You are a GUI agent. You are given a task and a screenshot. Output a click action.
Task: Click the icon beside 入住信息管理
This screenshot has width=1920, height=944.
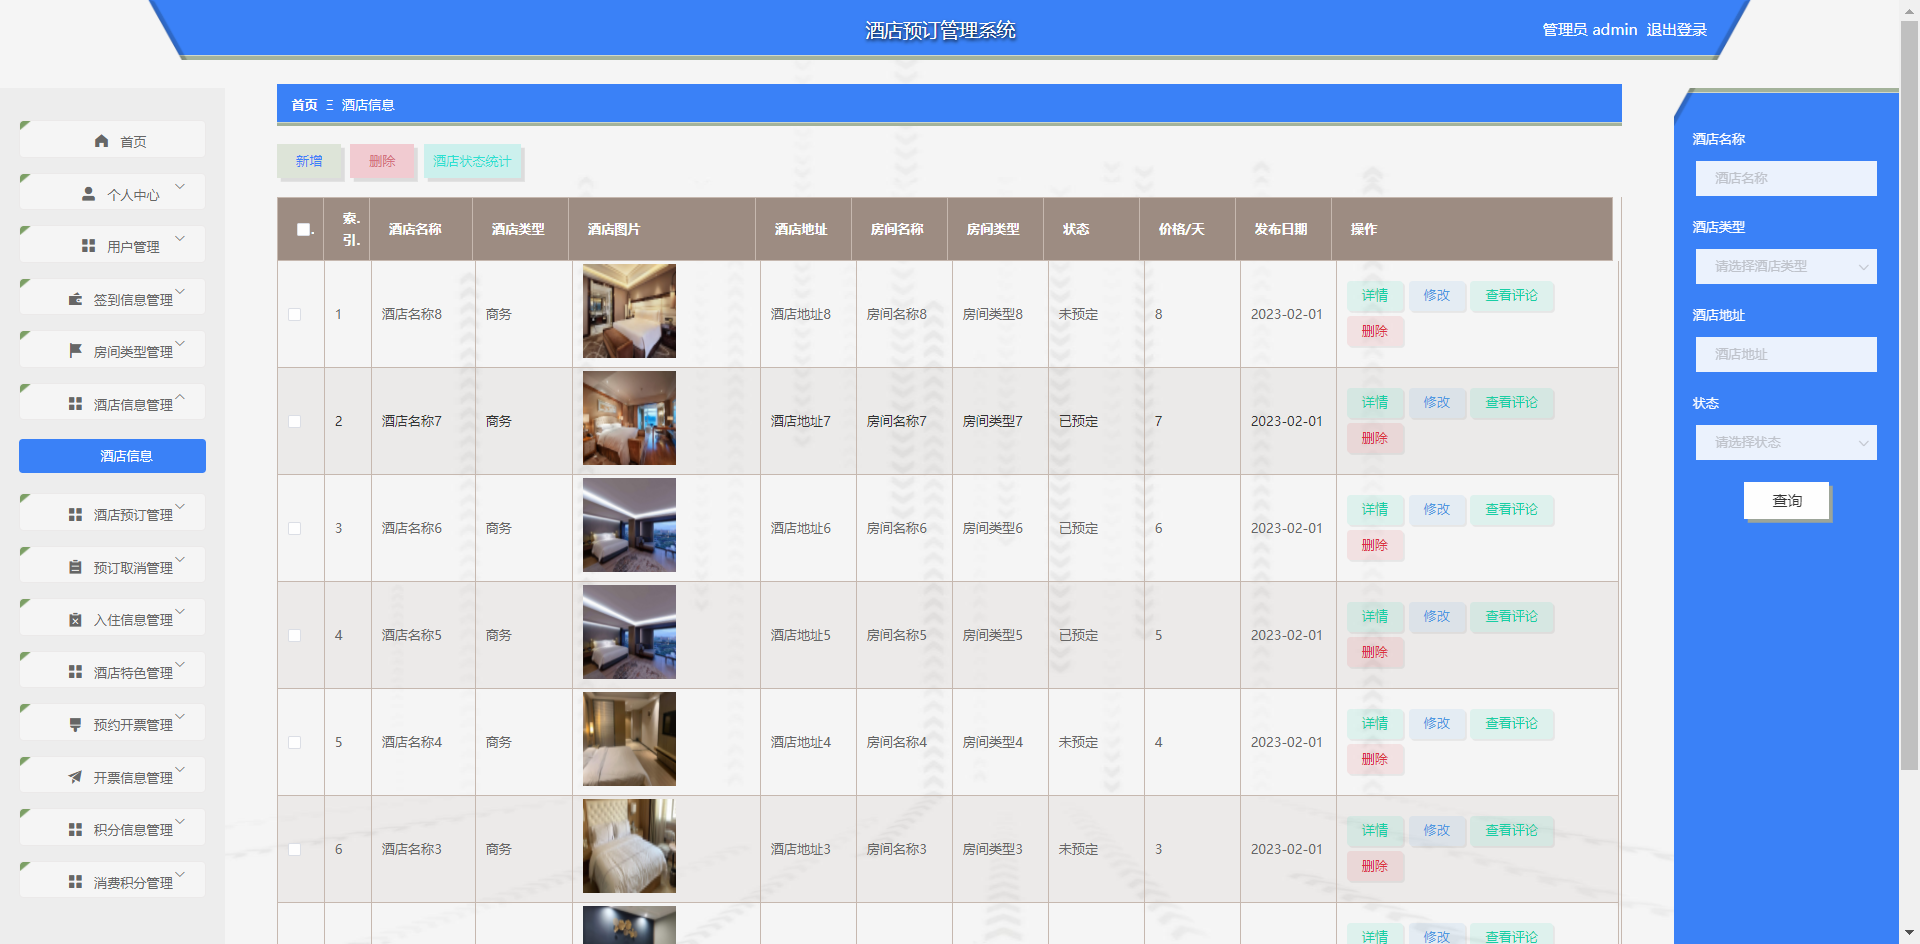(x=75, y=619)
